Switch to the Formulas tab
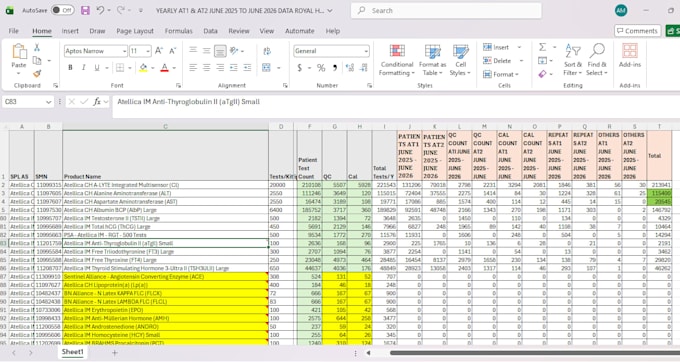 pyautogui.click(x=179, y=31)
